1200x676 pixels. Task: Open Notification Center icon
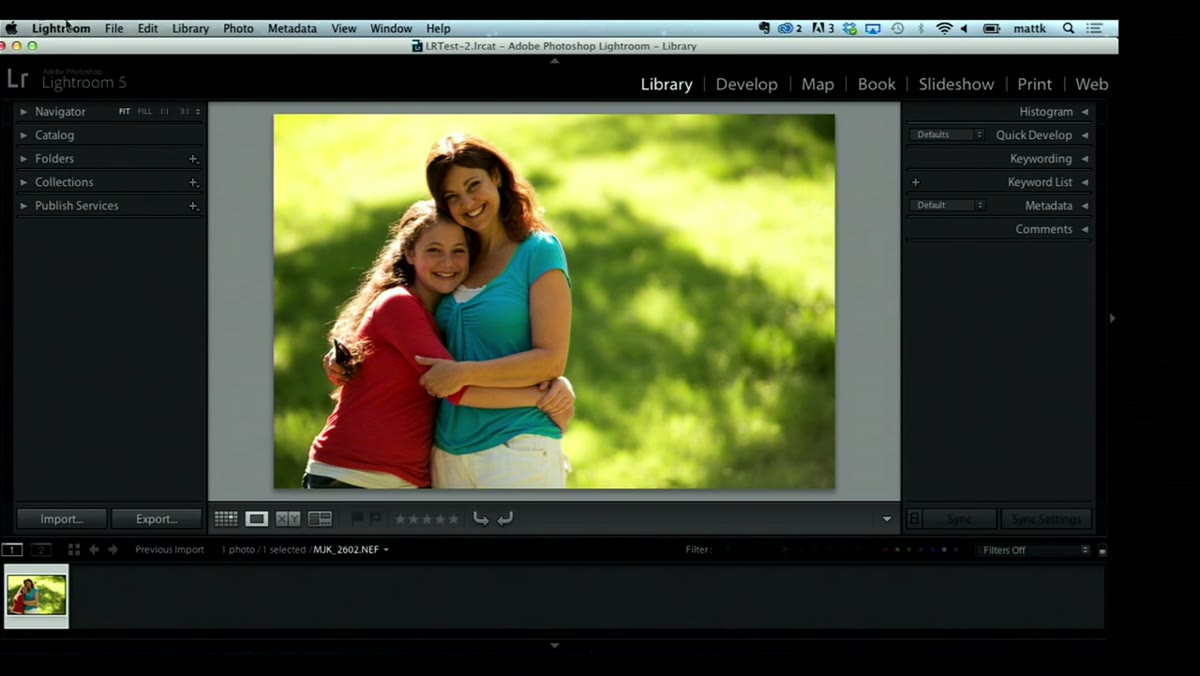pyautogui.click(x=1096, y=28)
